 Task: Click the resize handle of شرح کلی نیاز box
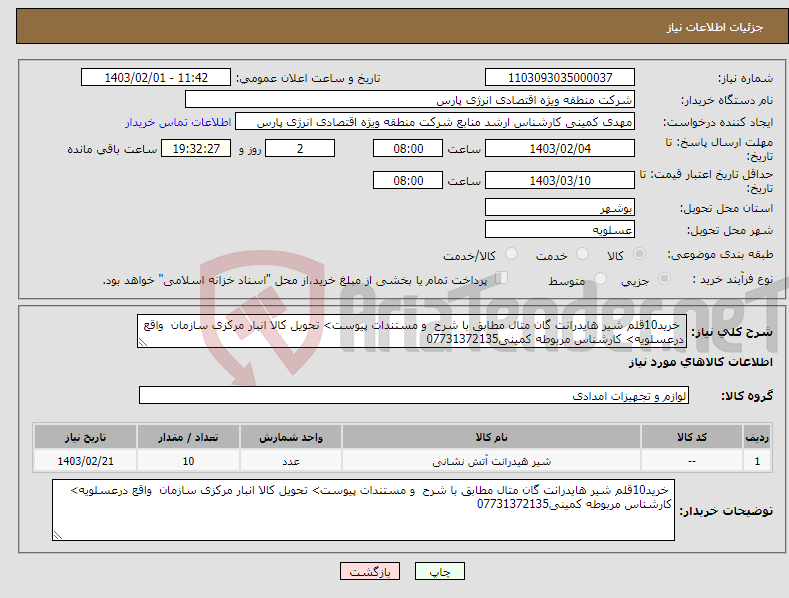click(x=142, y=342)
